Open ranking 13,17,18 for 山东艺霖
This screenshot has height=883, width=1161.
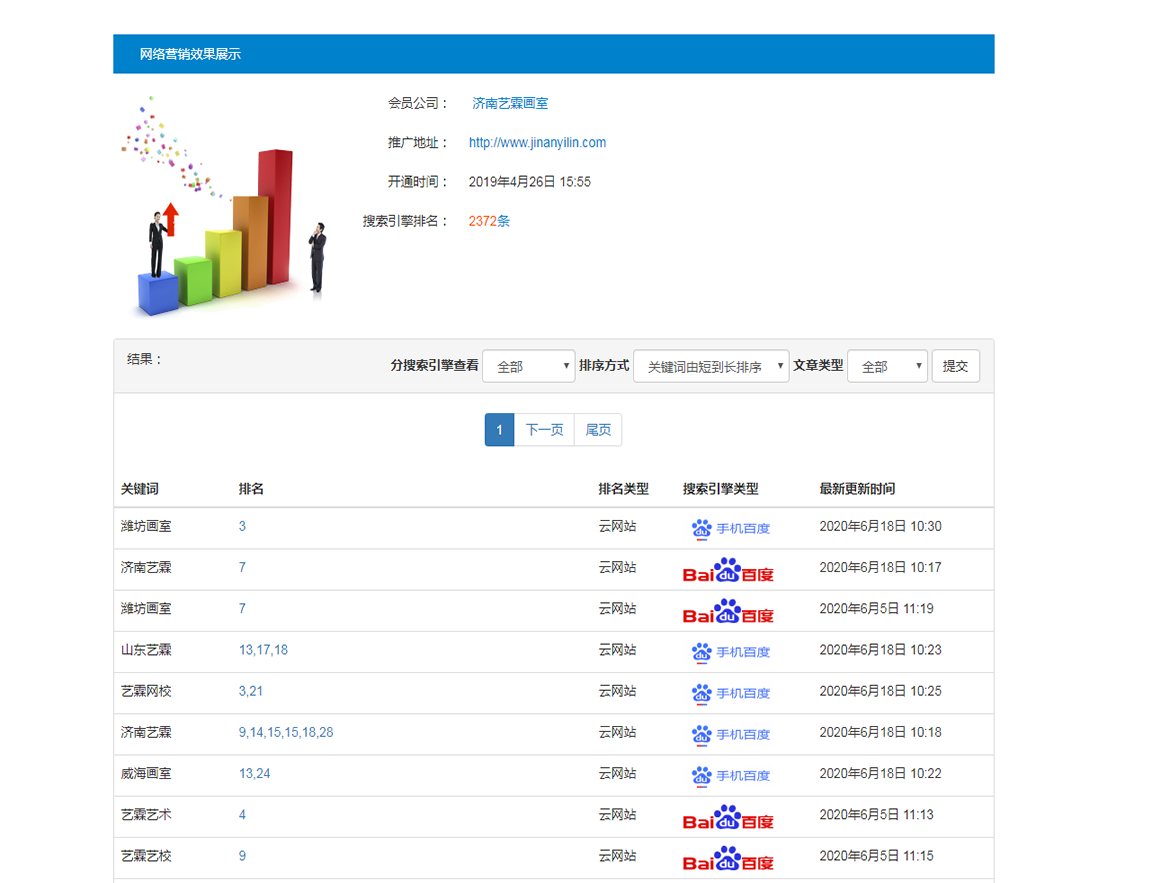click(263, 650)
